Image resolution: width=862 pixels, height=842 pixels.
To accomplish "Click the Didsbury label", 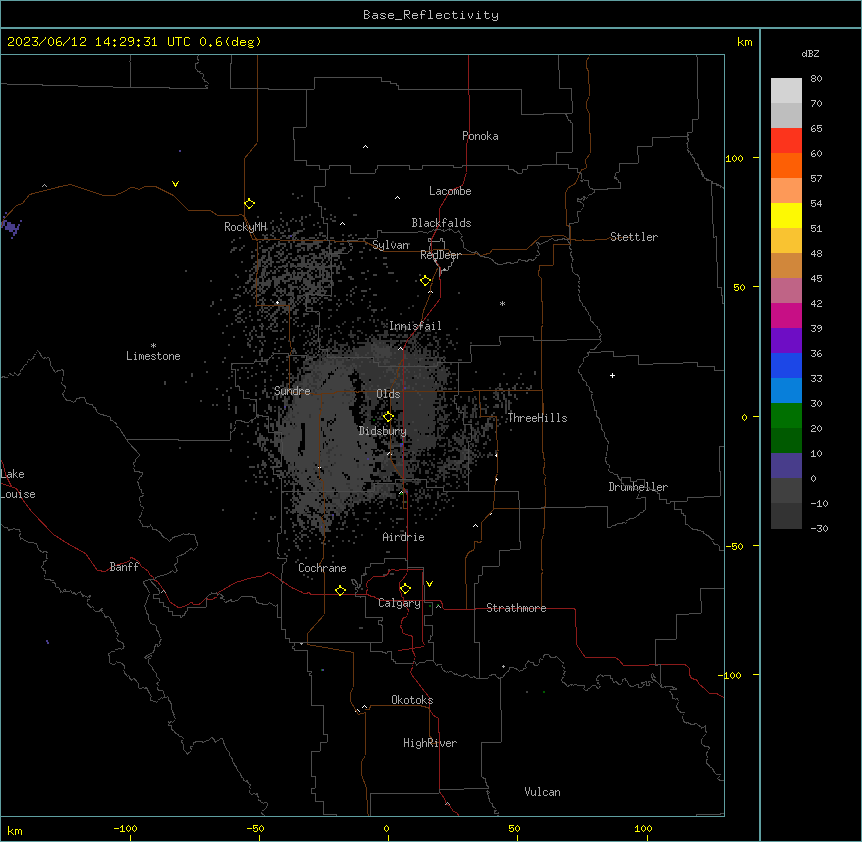I will pos(383,431).
